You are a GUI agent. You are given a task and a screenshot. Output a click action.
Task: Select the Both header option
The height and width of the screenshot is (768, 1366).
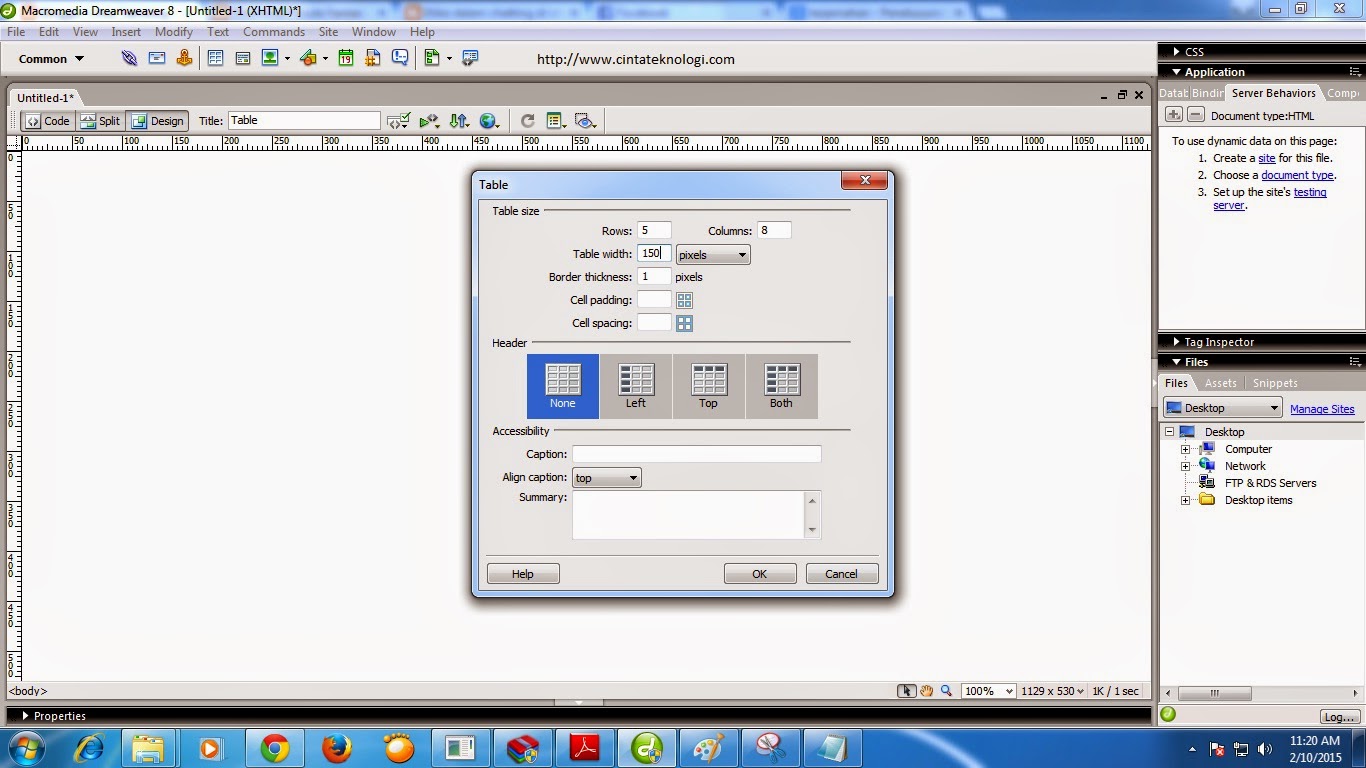coord(781,386)
